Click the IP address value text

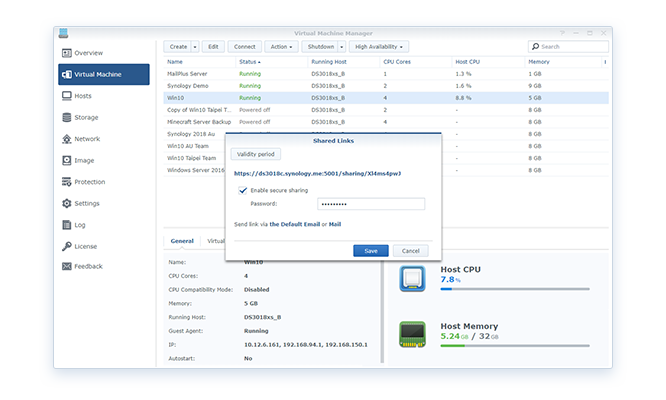(306, 345)
